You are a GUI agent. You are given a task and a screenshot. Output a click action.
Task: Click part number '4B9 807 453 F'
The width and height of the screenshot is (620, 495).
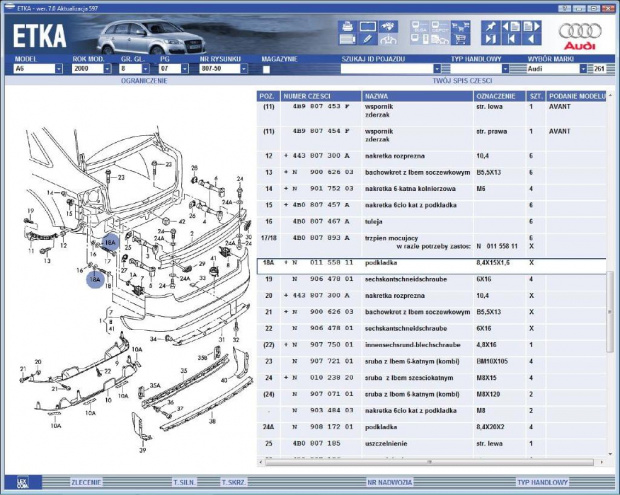pos(321,106)
